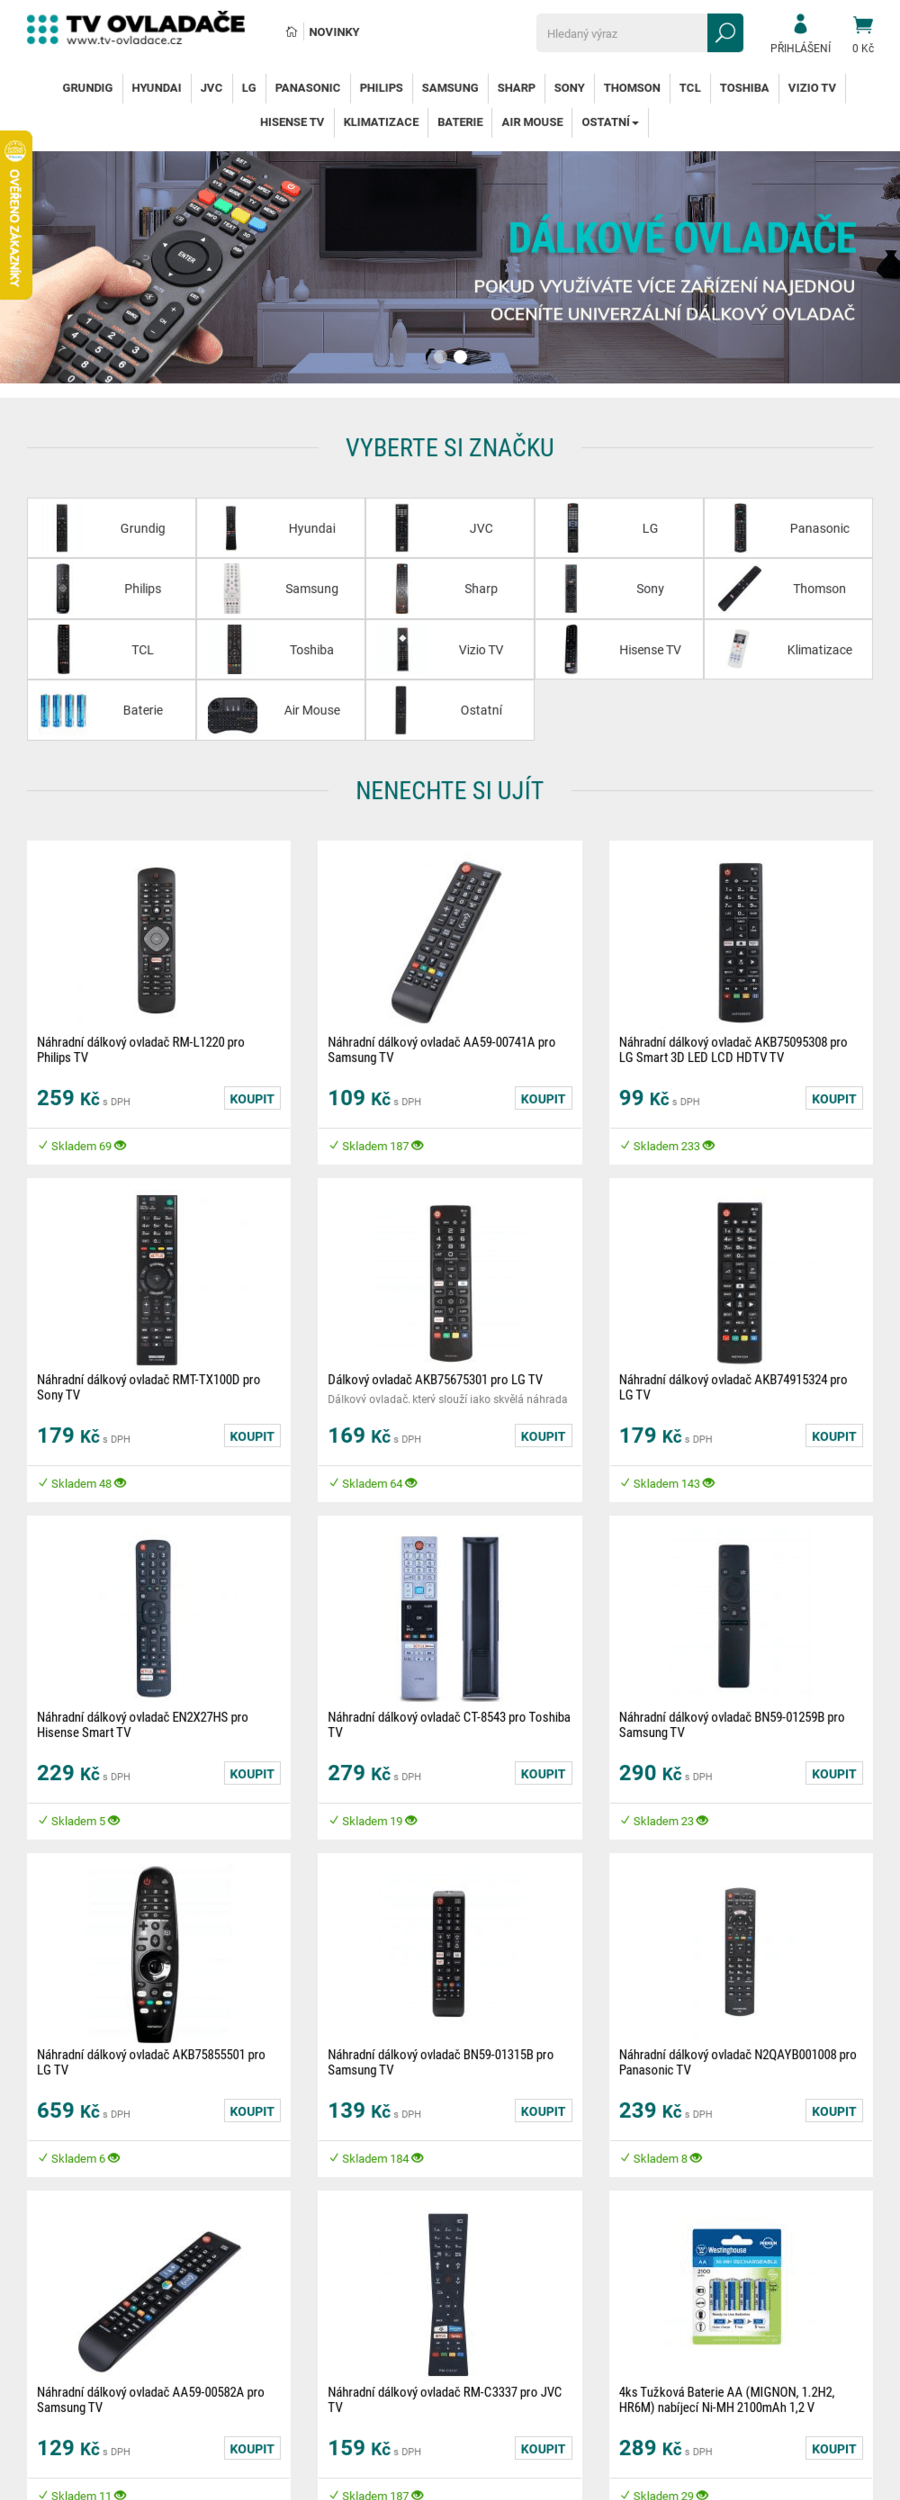Choose the Panasonic brand tile

788,528
